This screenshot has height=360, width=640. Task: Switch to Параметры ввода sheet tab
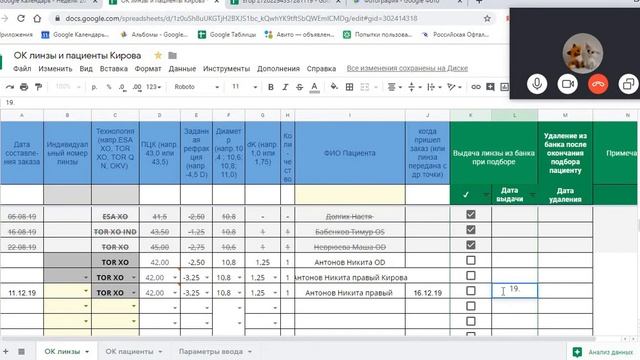(x=215, y=351)
